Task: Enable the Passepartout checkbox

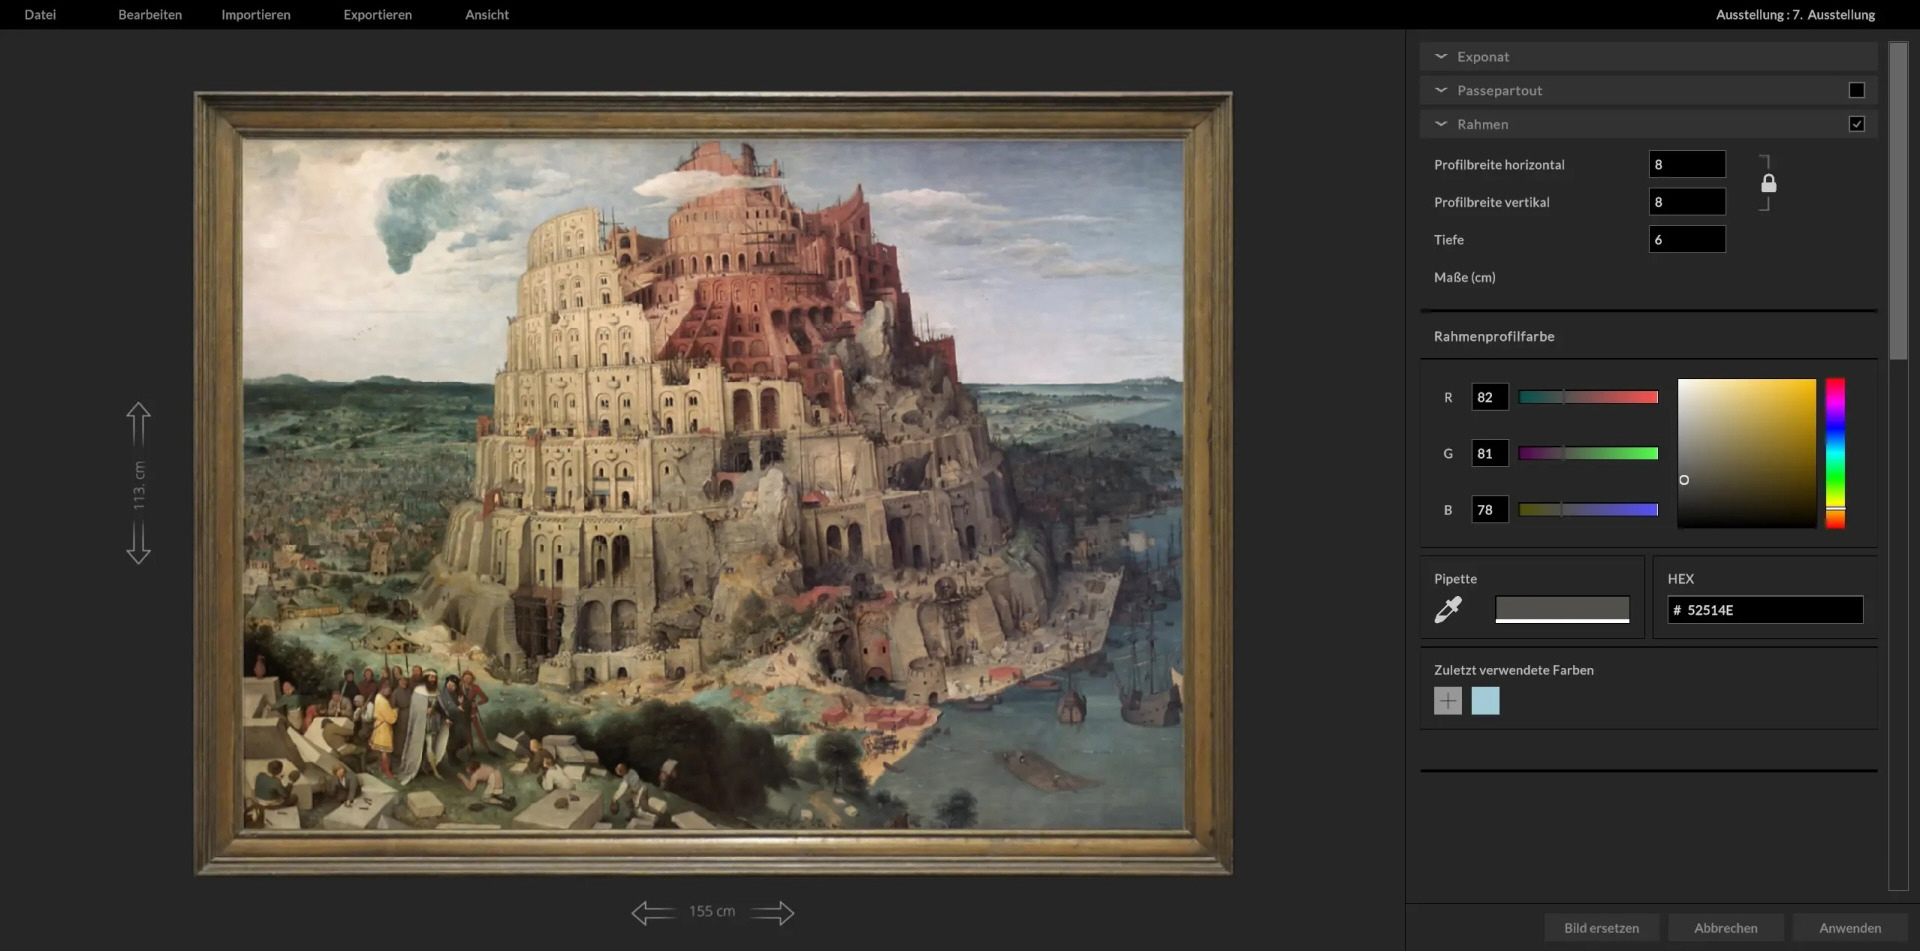Action: point(1857,90)
